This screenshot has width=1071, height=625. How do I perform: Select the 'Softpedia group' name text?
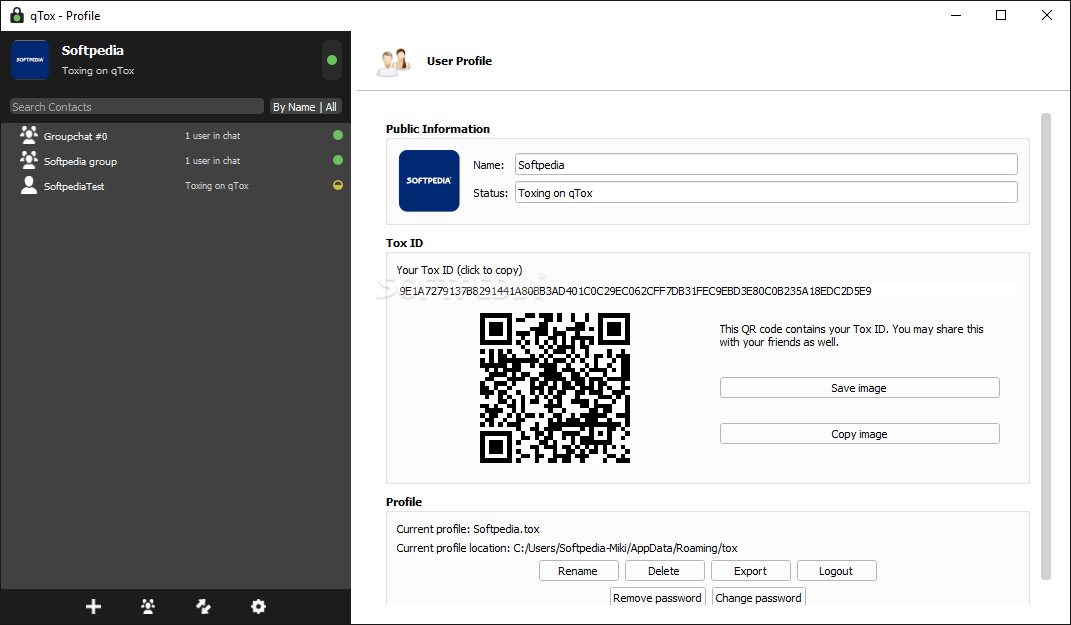point(81,161)
